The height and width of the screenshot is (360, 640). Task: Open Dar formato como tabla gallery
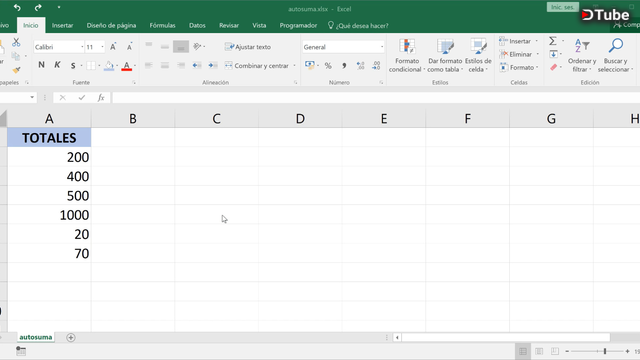point(445,56)
